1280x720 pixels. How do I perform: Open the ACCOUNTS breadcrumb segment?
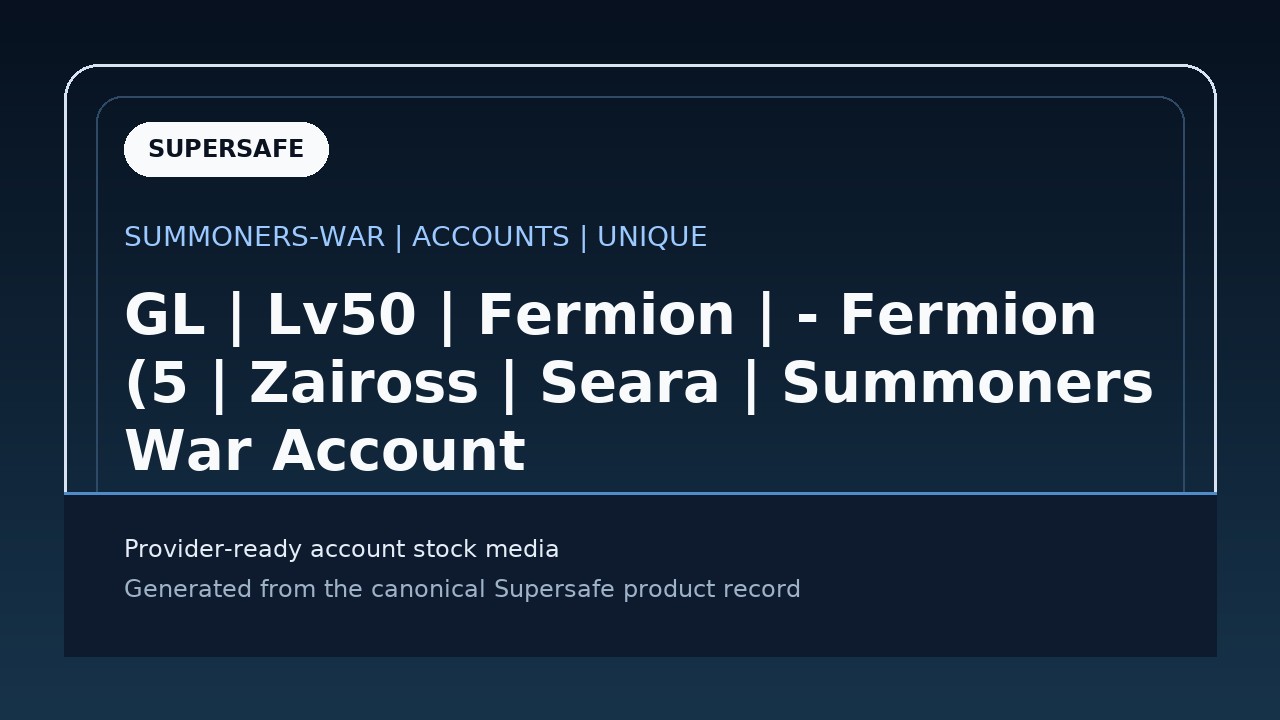[491, 237]
